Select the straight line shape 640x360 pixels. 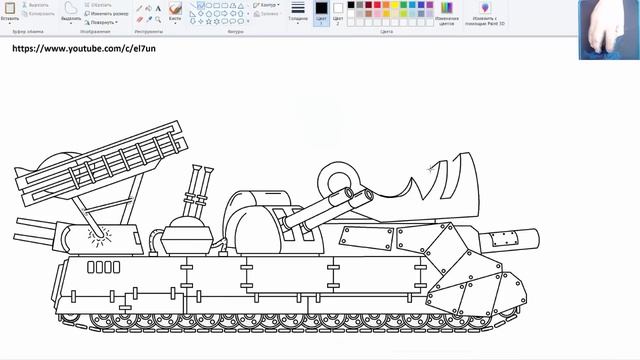[x=193, y=5]
